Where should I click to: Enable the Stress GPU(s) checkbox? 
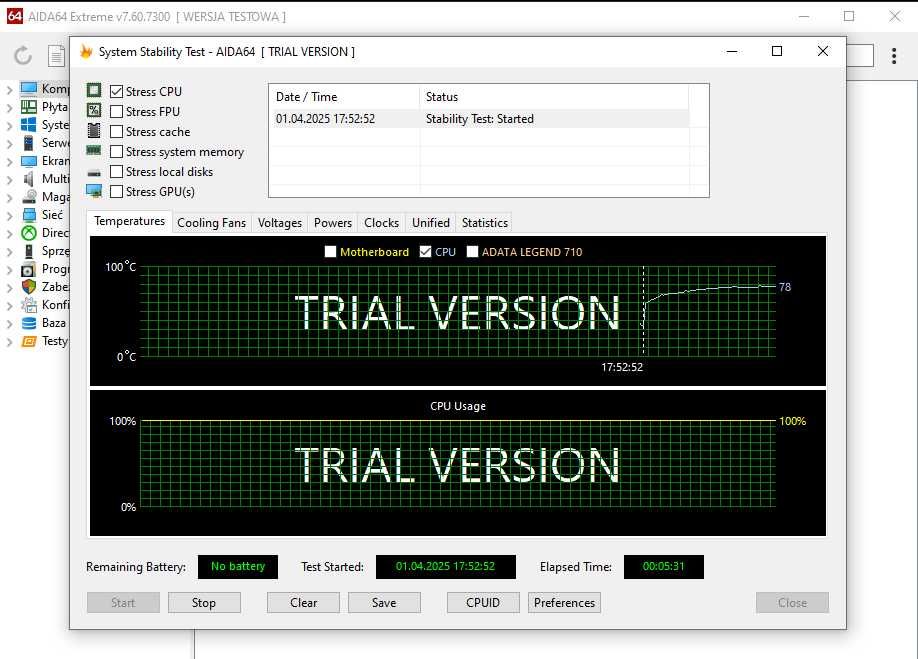click(117, 191)
